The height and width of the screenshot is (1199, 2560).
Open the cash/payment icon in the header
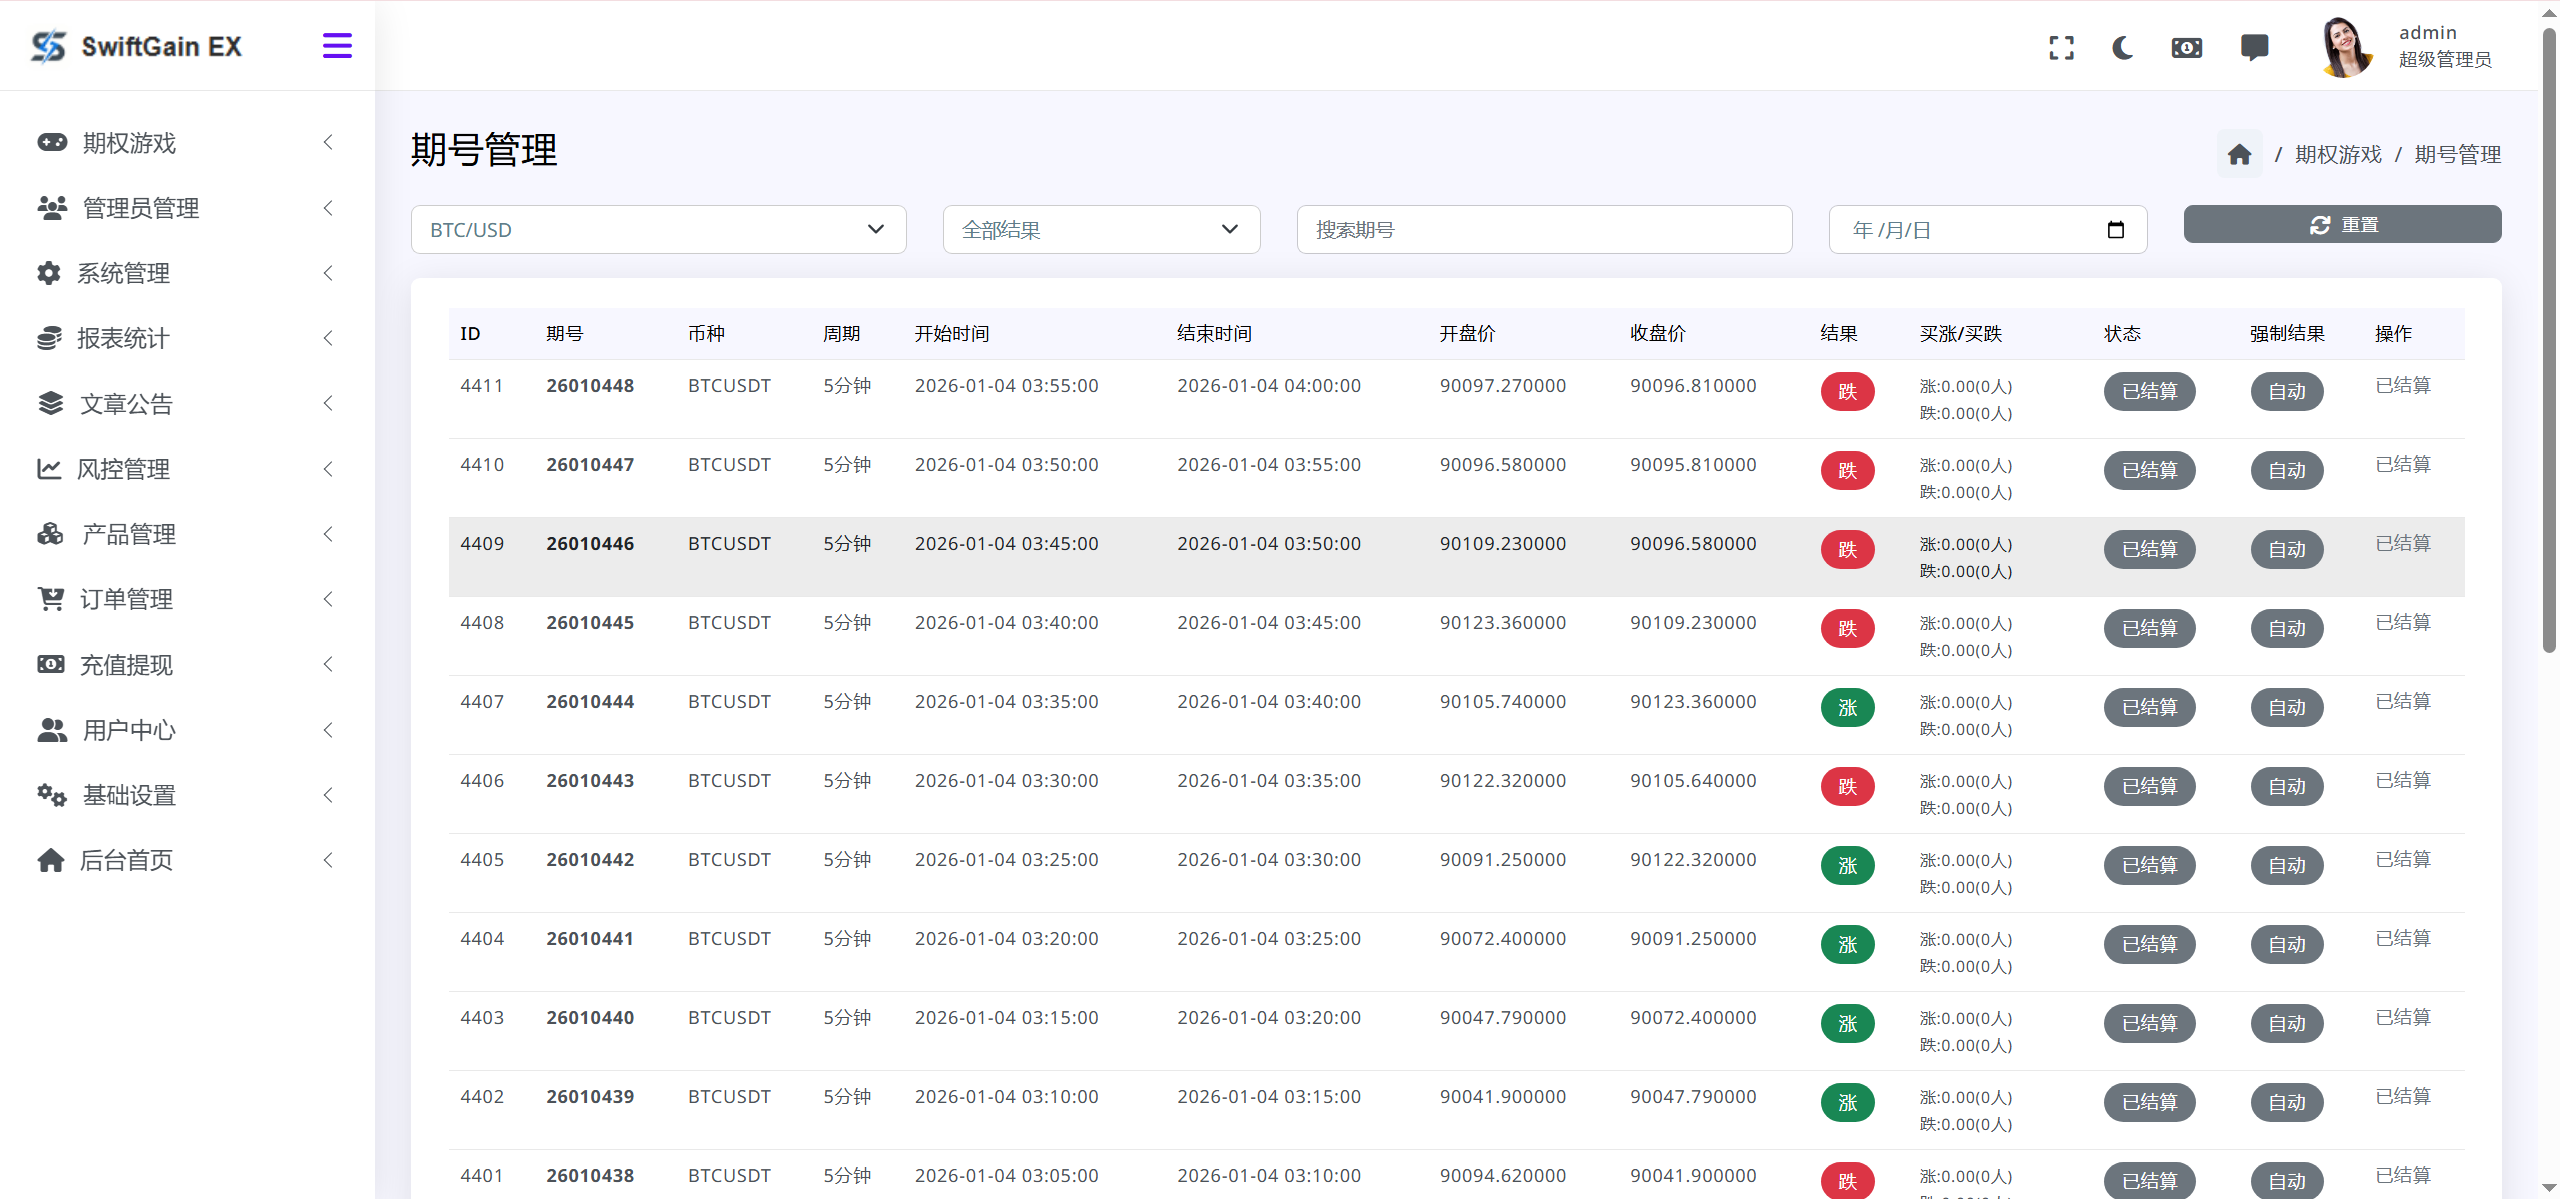[x=2186, y=47]
